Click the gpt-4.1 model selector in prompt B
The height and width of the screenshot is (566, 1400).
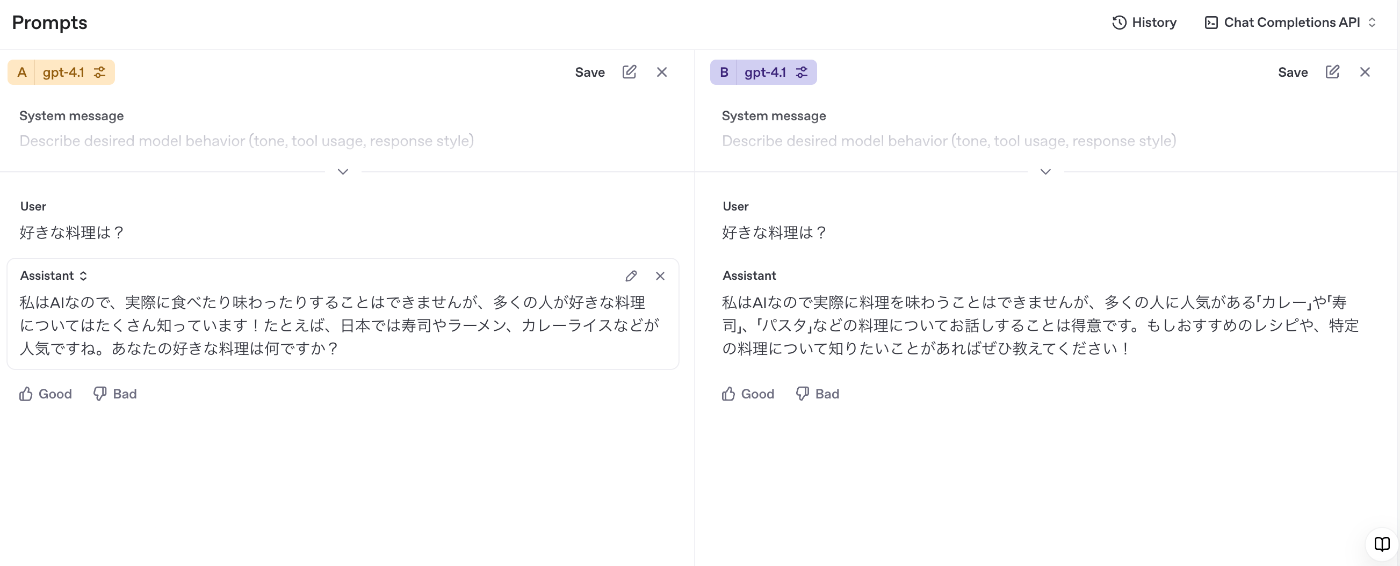(x=766, y=72)
